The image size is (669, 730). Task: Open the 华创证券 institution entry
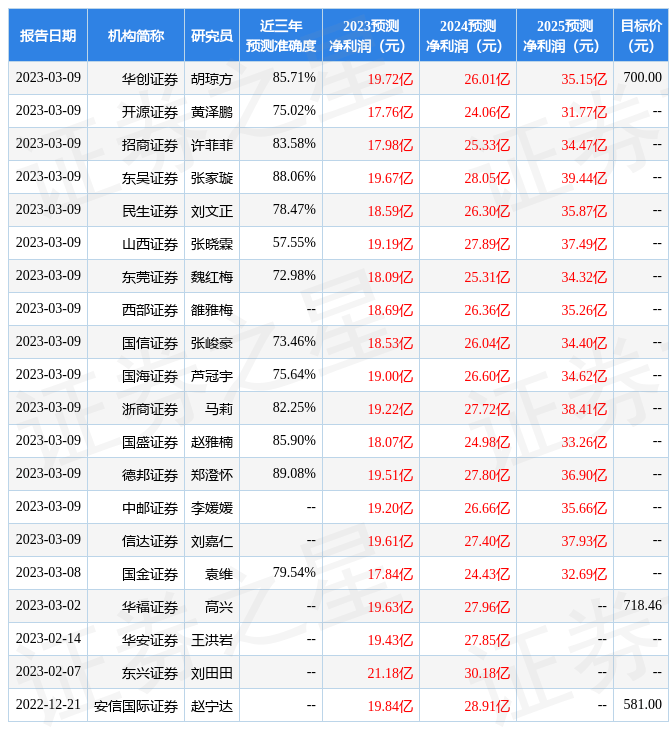(x=150, y=78)
